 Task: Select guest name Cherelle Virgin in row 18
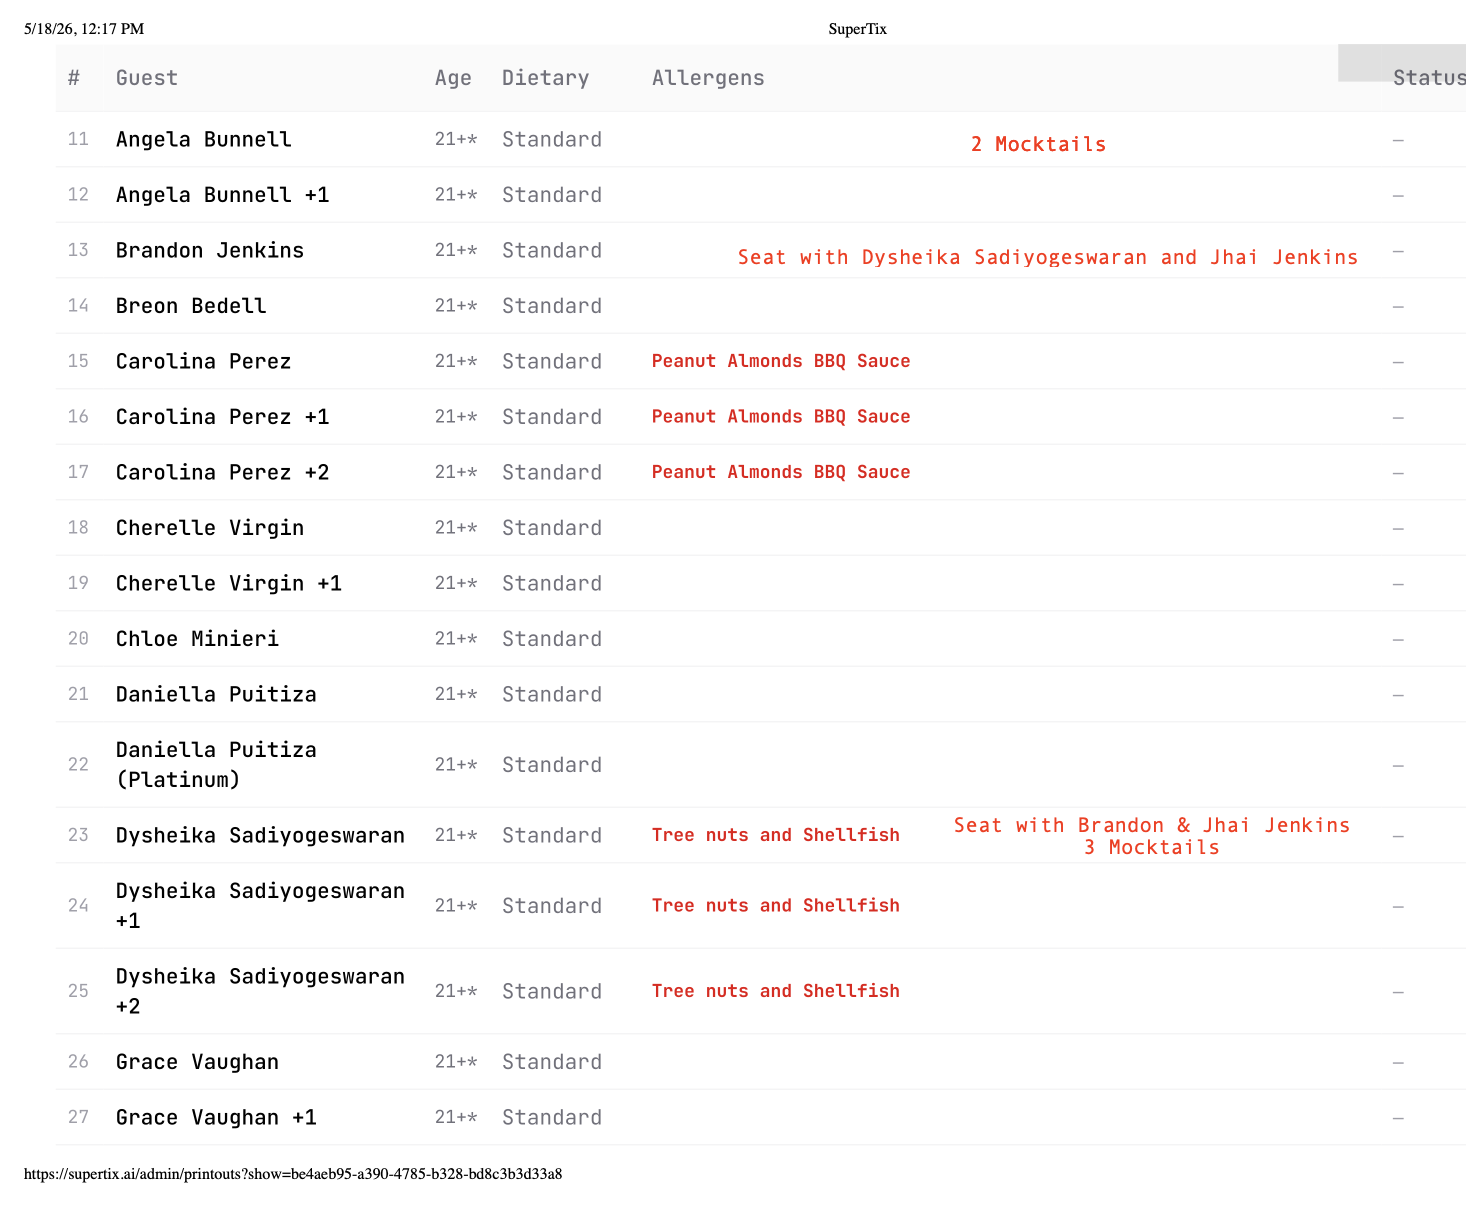(x=210, y=528)
